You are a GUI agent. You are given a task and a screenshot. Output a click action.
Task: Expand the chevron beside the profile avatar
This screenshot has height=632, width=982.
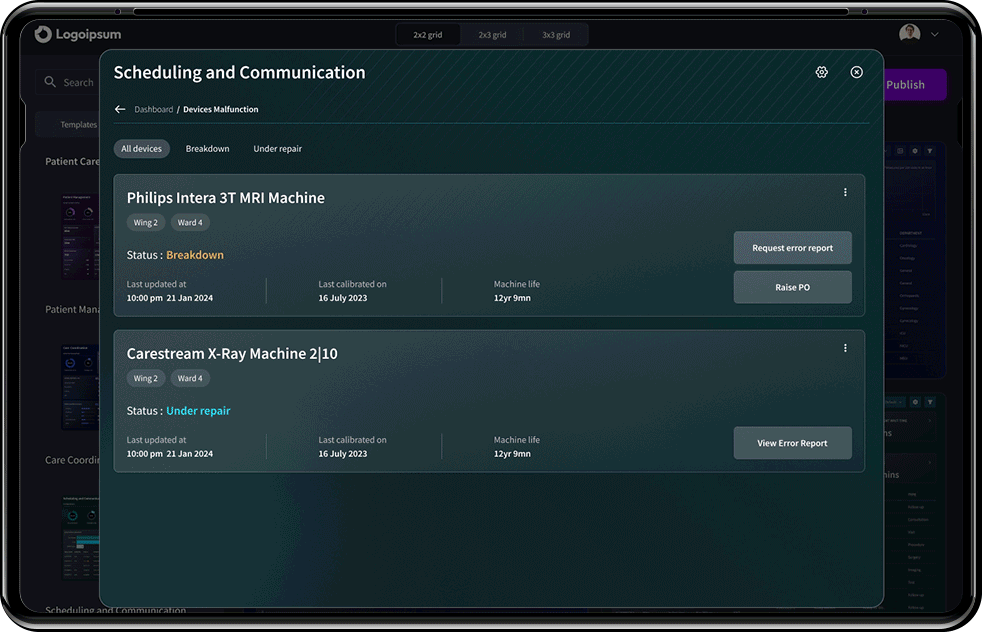click(935, 34)
